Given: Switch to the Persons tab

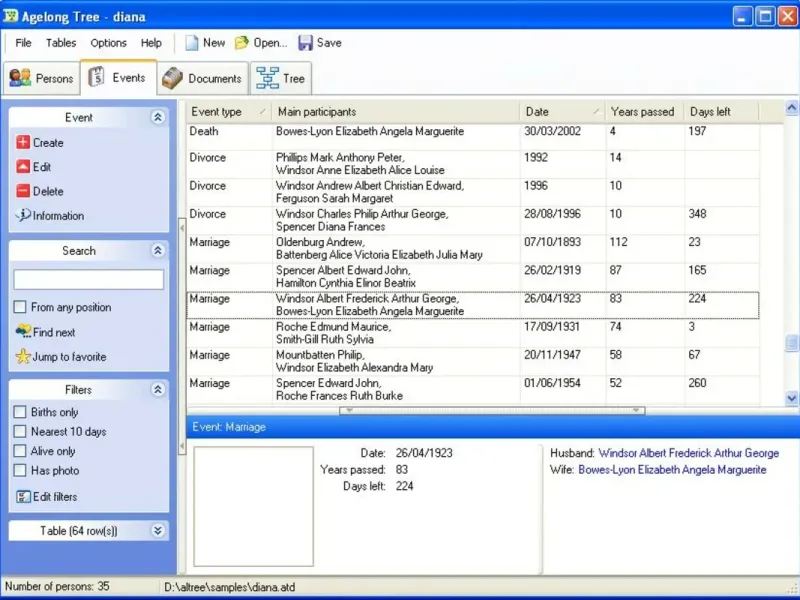Looking at the screenshot, I should pos(41,78).
